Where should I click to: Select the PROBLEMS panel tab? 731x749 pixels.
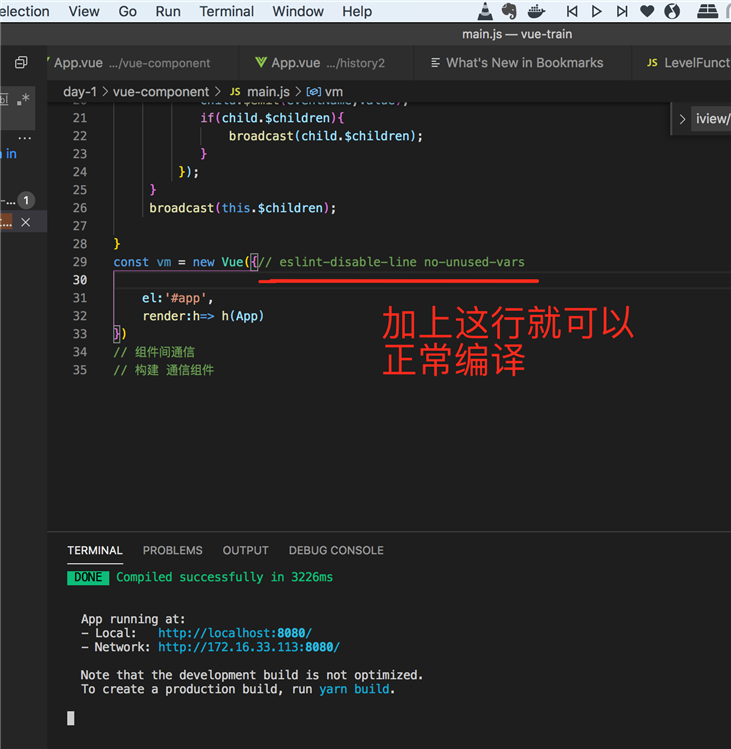coord(172,550)
